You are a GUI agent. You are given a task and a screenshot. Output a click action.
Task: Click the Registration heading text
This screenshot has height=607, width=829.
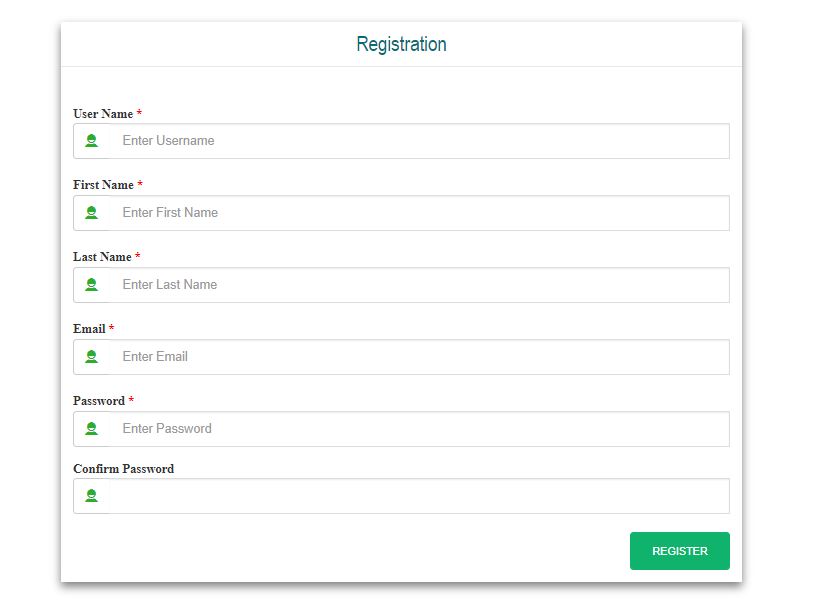pyautogui.click(x=401, y=44)
